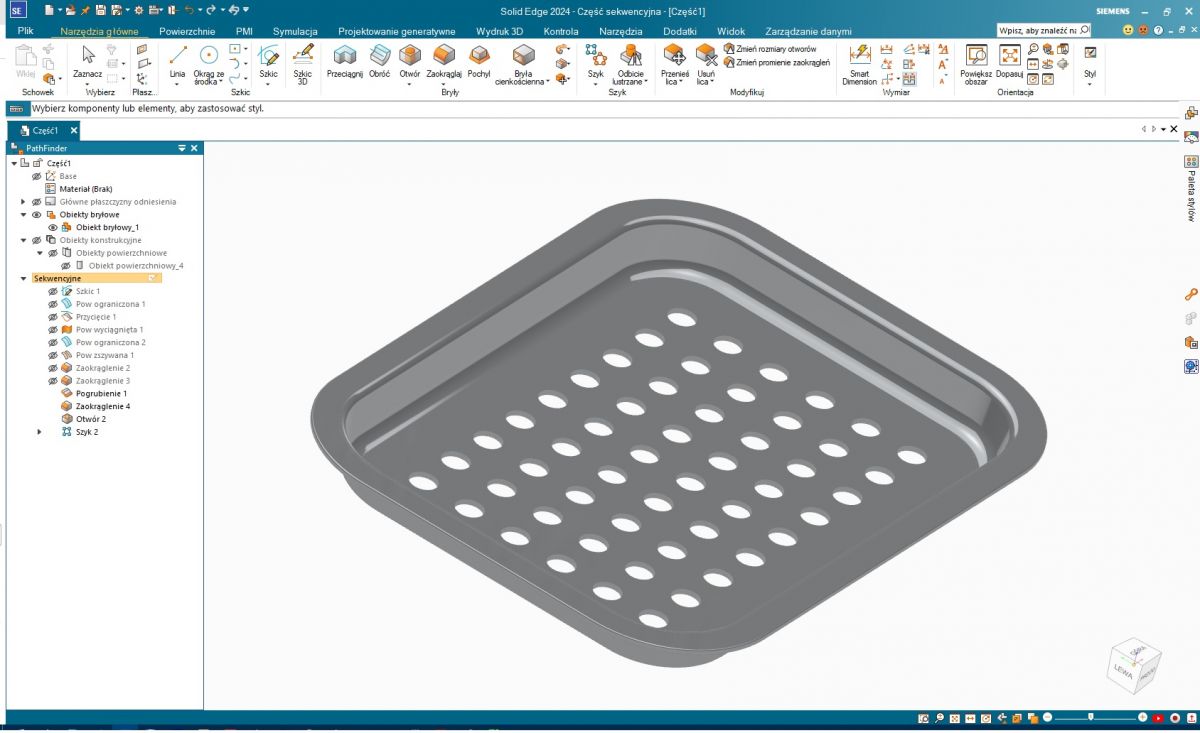This screenshot has width=1200, height=733.
Task: Show Pow ograniczona 1 via its eye icon
Action: (x=53, y=304)
